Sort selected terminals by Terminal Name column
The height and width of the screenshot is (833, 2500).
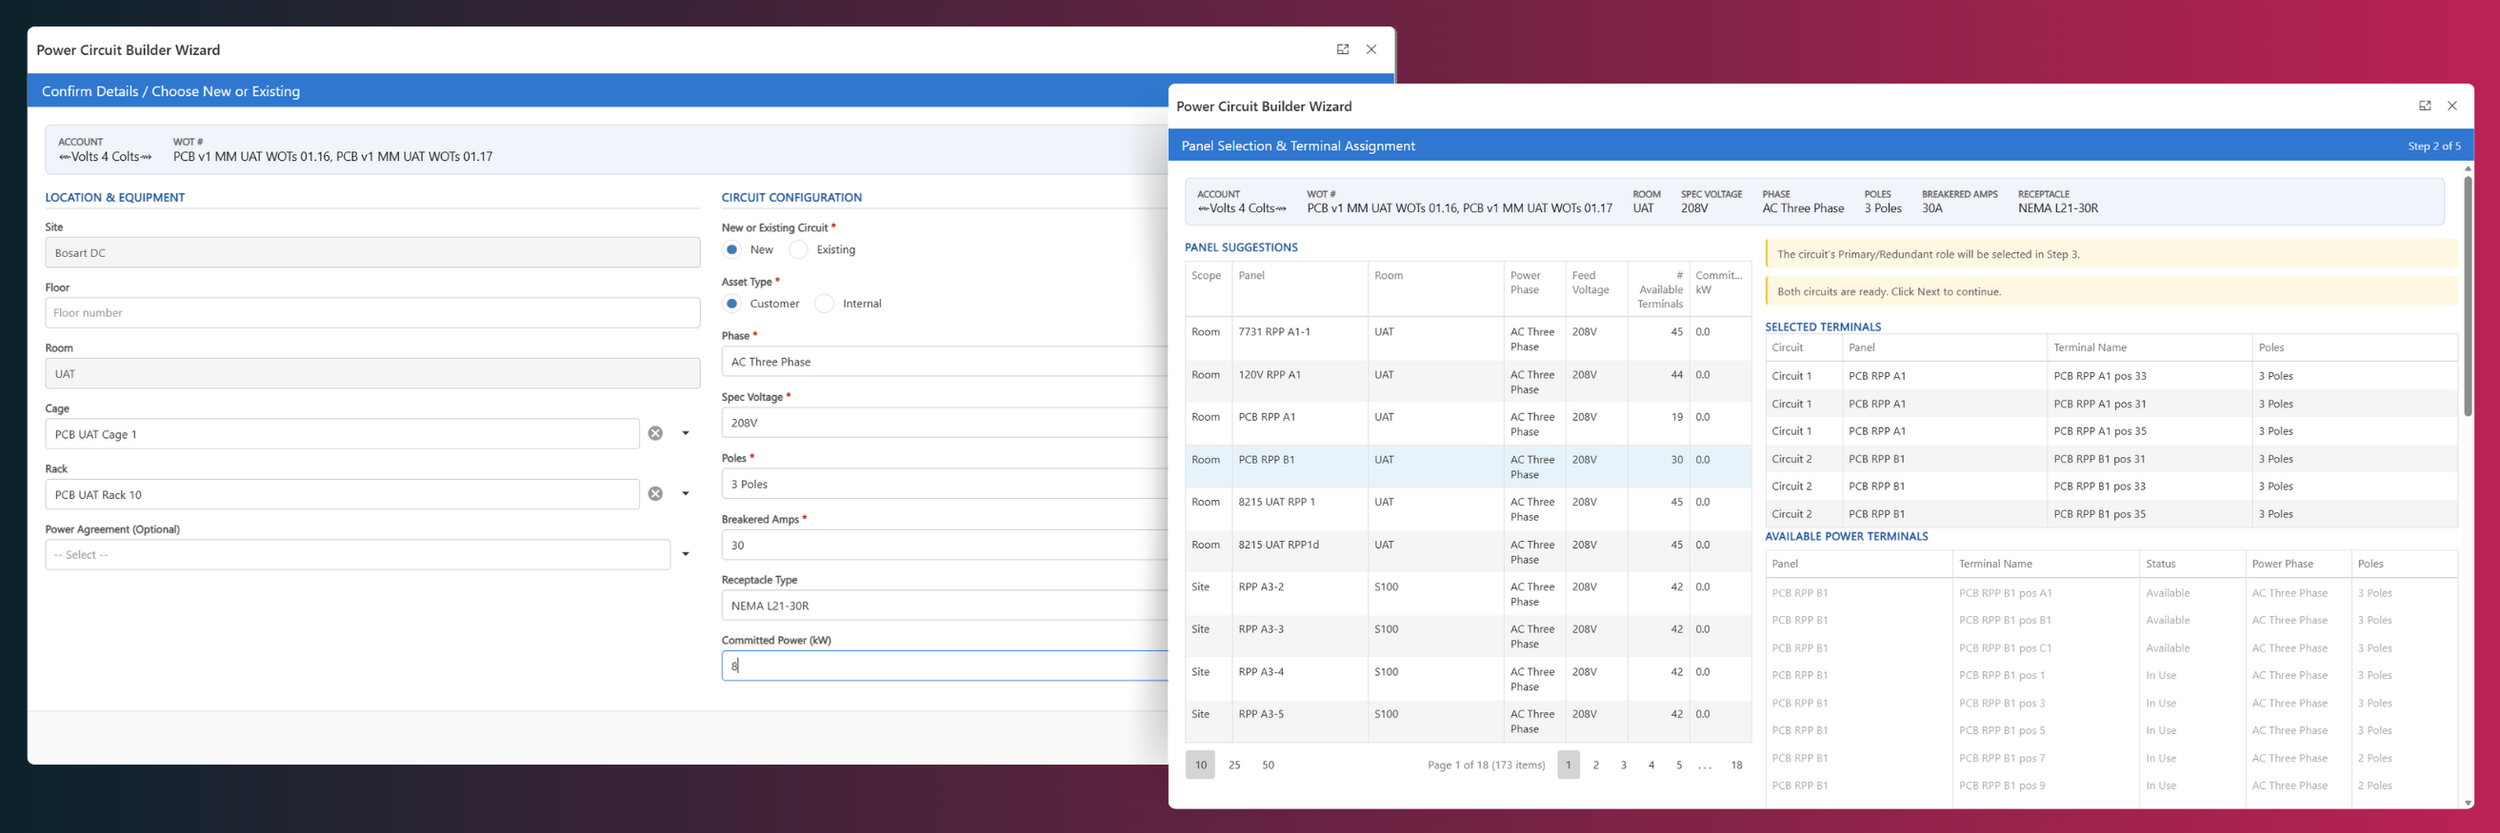click(2149, 348)
